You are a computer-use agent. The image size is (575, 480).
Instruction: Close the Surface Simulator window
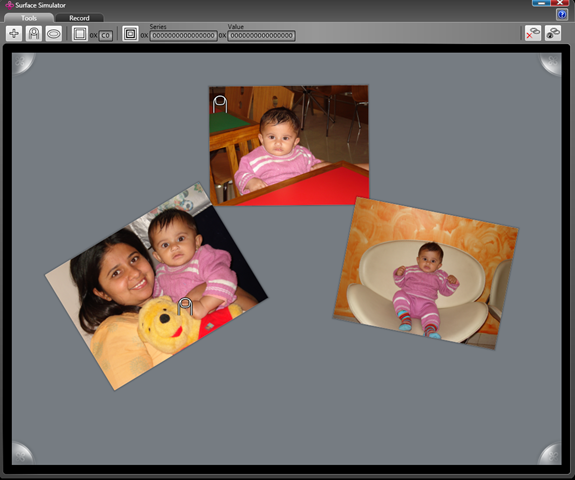tap(560, 3)
